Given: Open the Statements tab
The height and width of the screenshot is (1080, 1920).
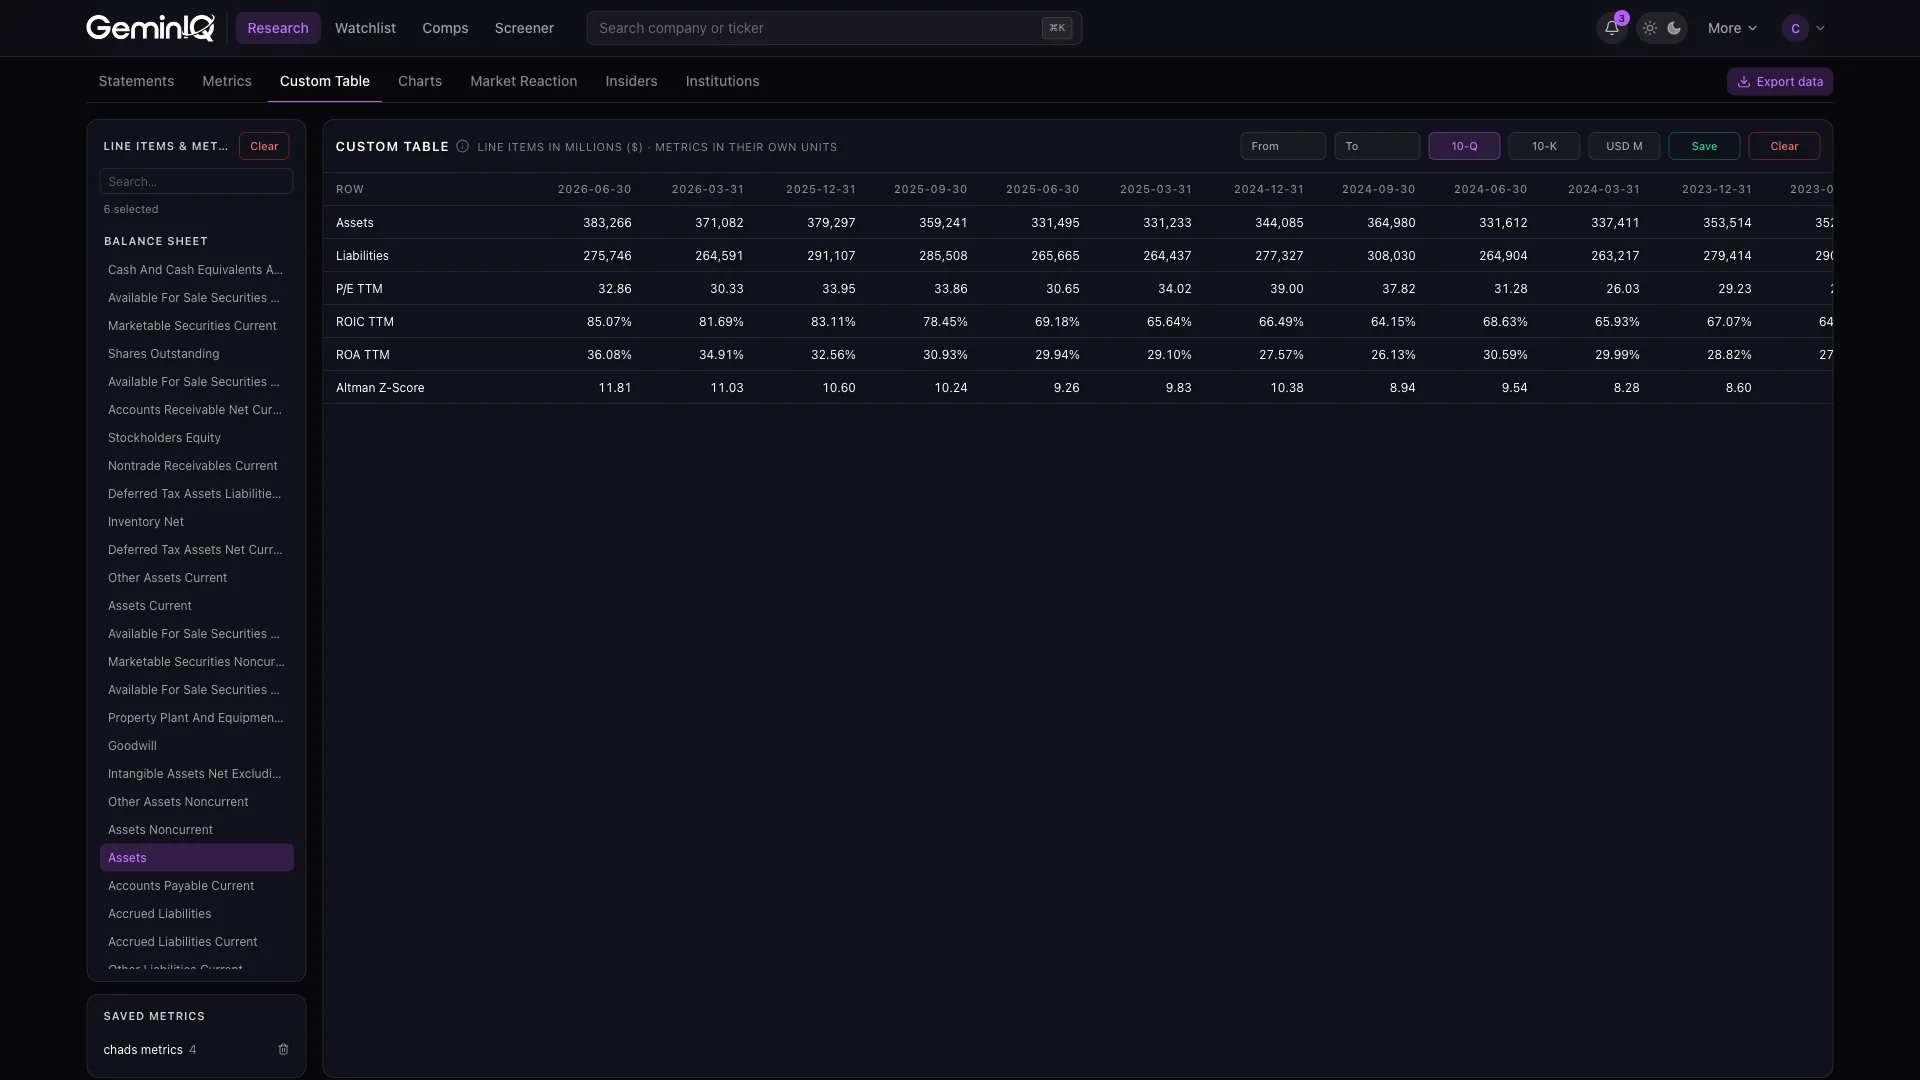Looking at the screenshot, I should point(136,81).
